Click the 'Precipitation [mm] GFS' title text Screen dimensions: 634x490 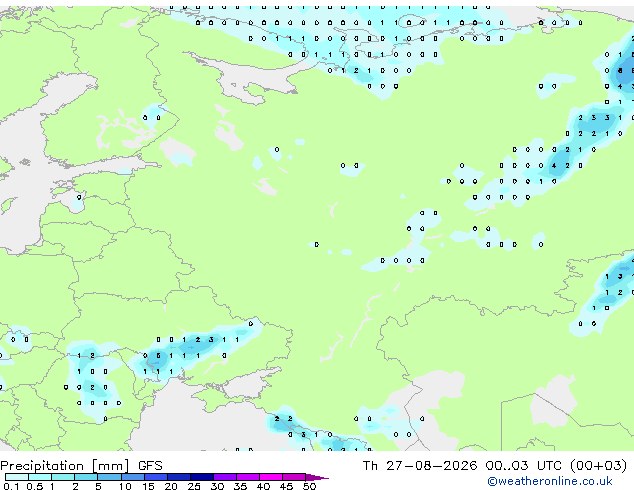81,466
